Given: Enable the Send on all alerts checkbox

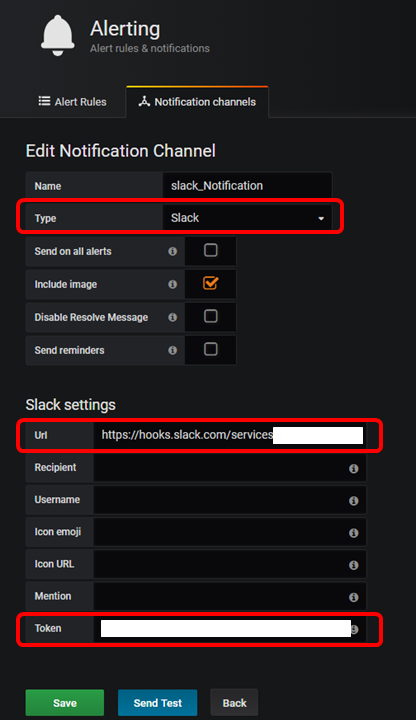Looking at the screenshot, I should coord(211,250).
